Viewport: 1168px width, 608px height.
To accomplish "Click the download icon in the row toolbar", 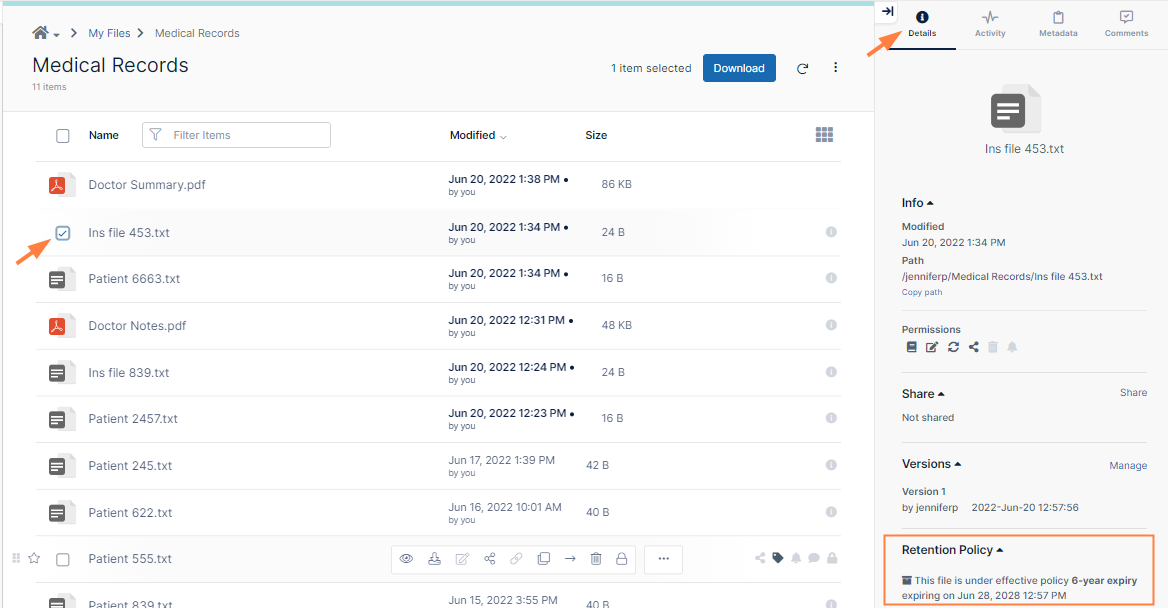I will coord(434,559).
